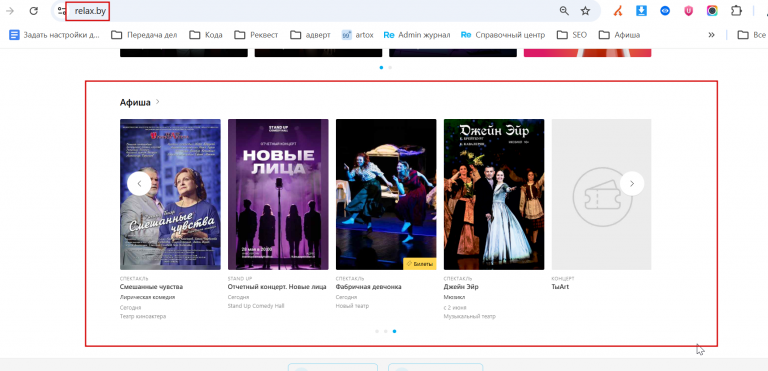Open the ТыArt concert title
This screenshot has width=768, height=371.
point(560,287)
